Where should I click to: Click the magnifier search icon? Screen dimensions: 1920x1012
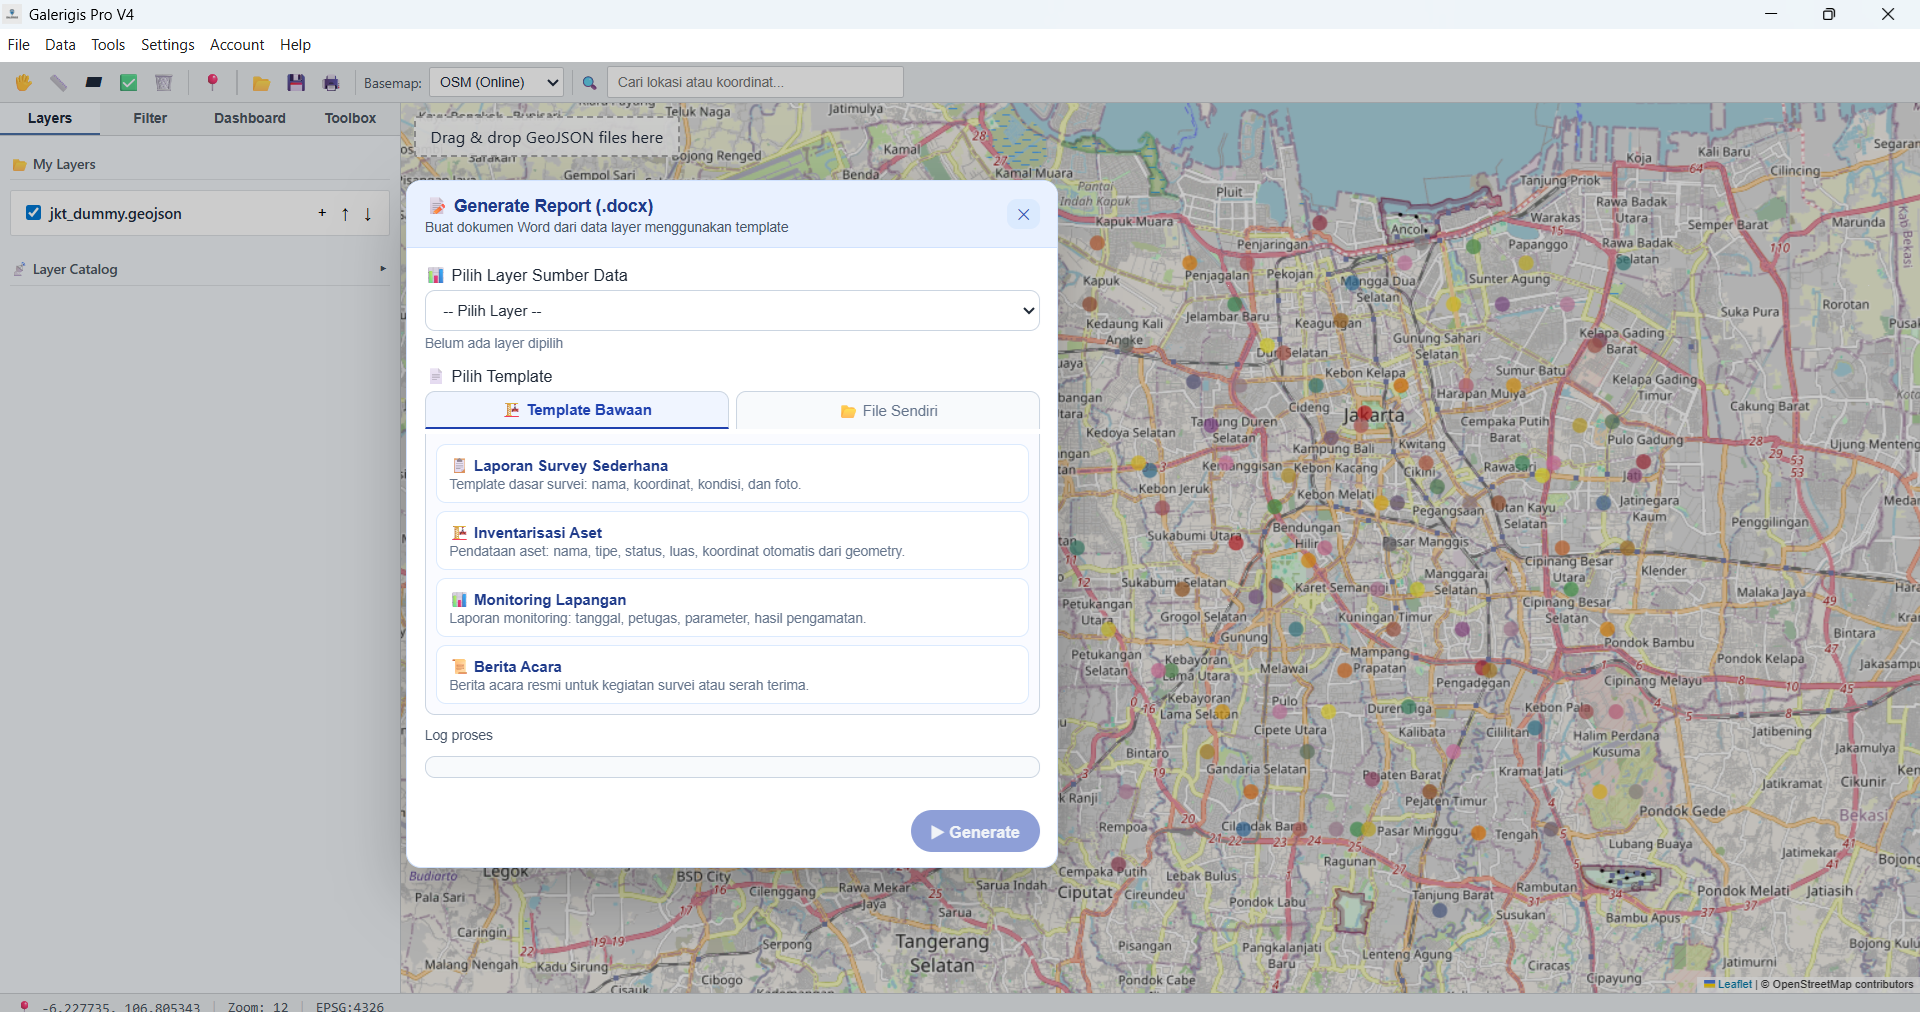coord(590,83)
